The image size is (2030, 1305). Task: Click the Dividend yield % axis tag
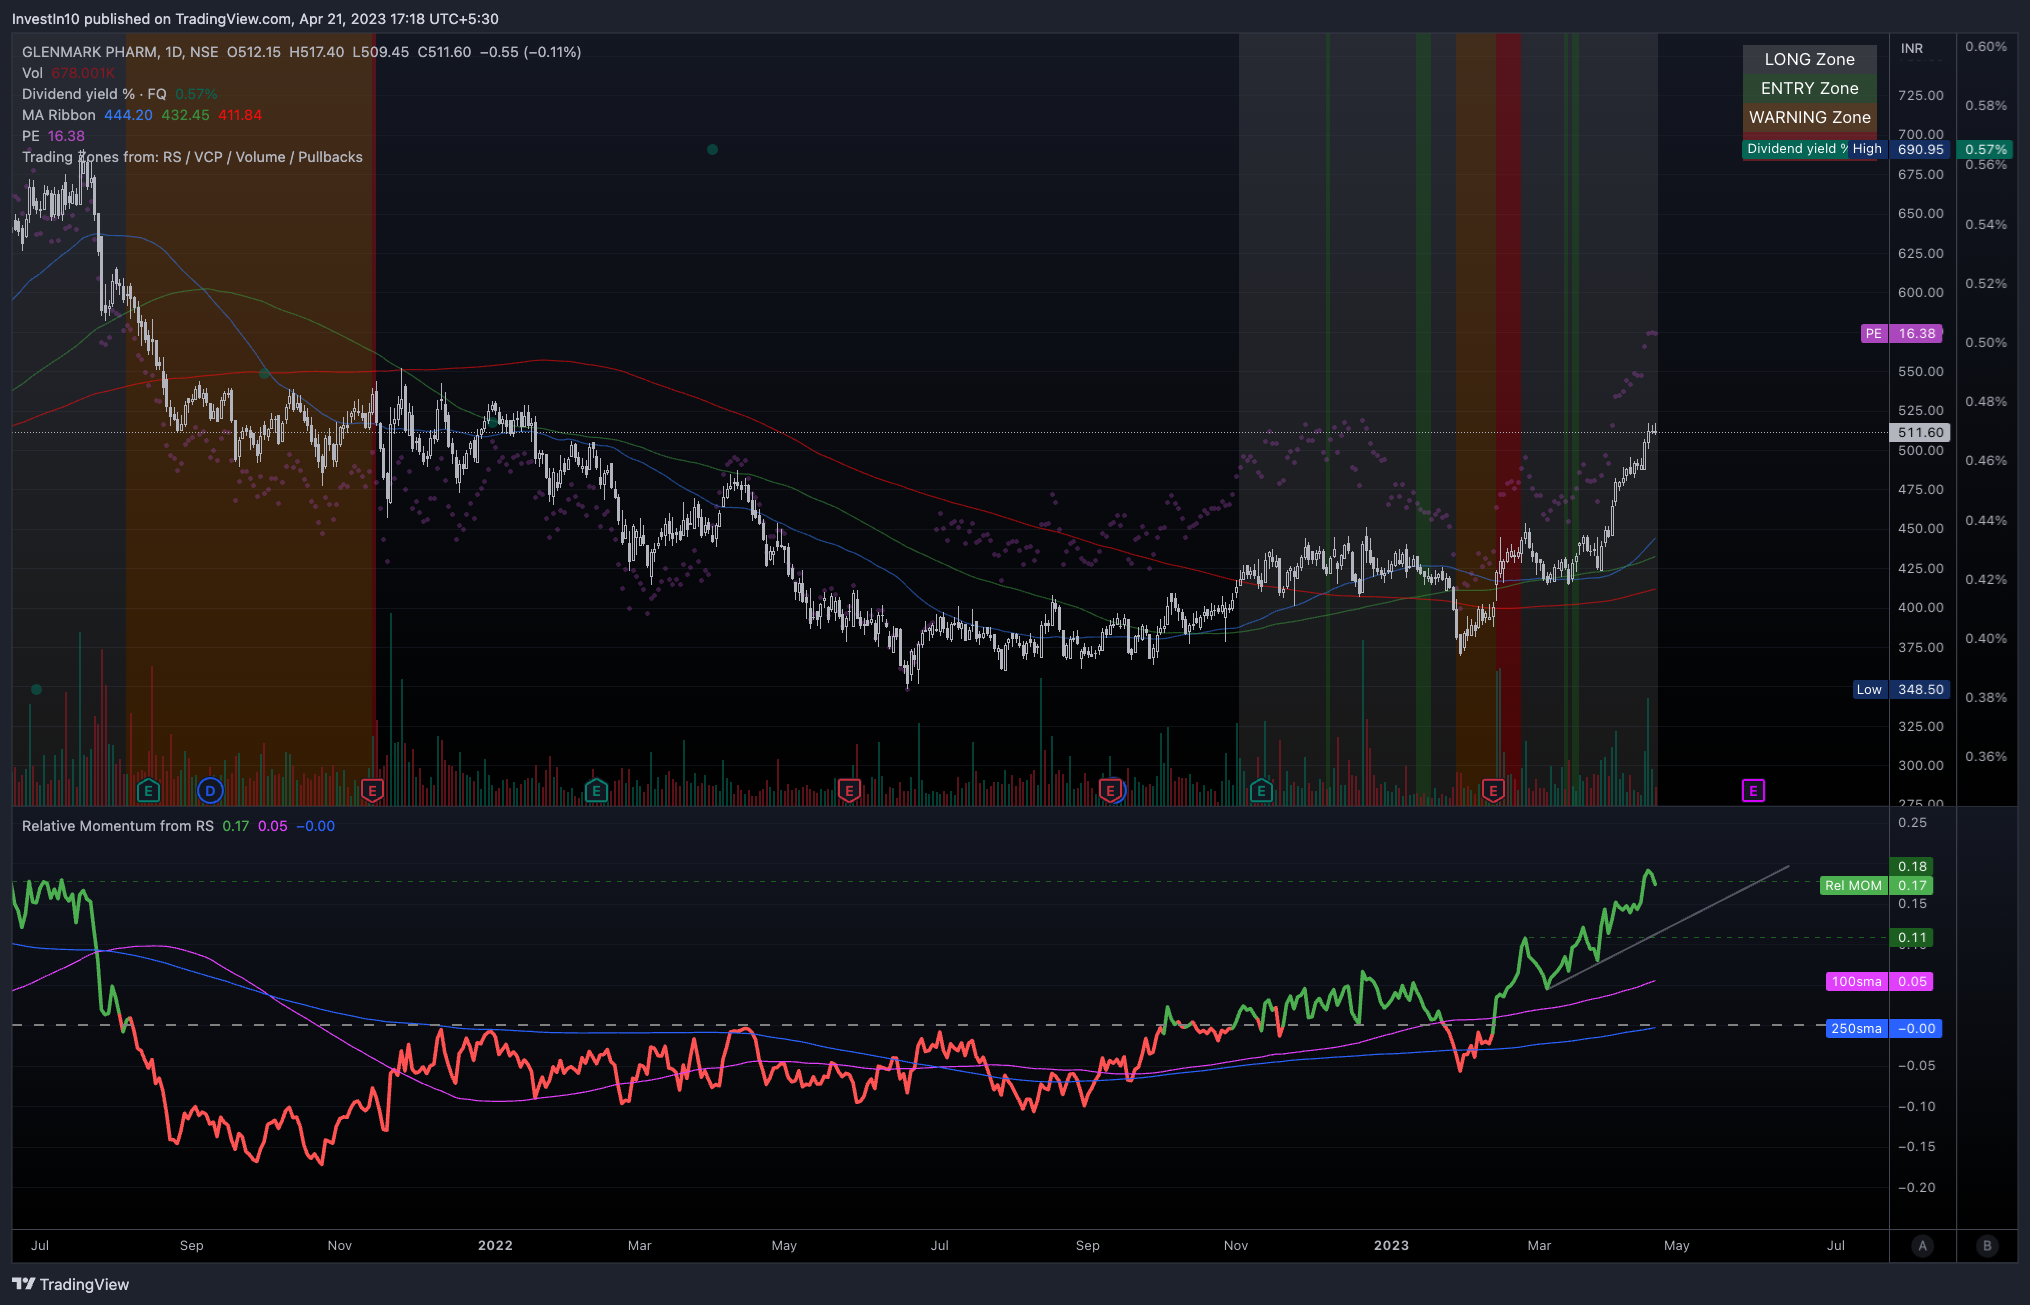click(x=1797, y=149)
